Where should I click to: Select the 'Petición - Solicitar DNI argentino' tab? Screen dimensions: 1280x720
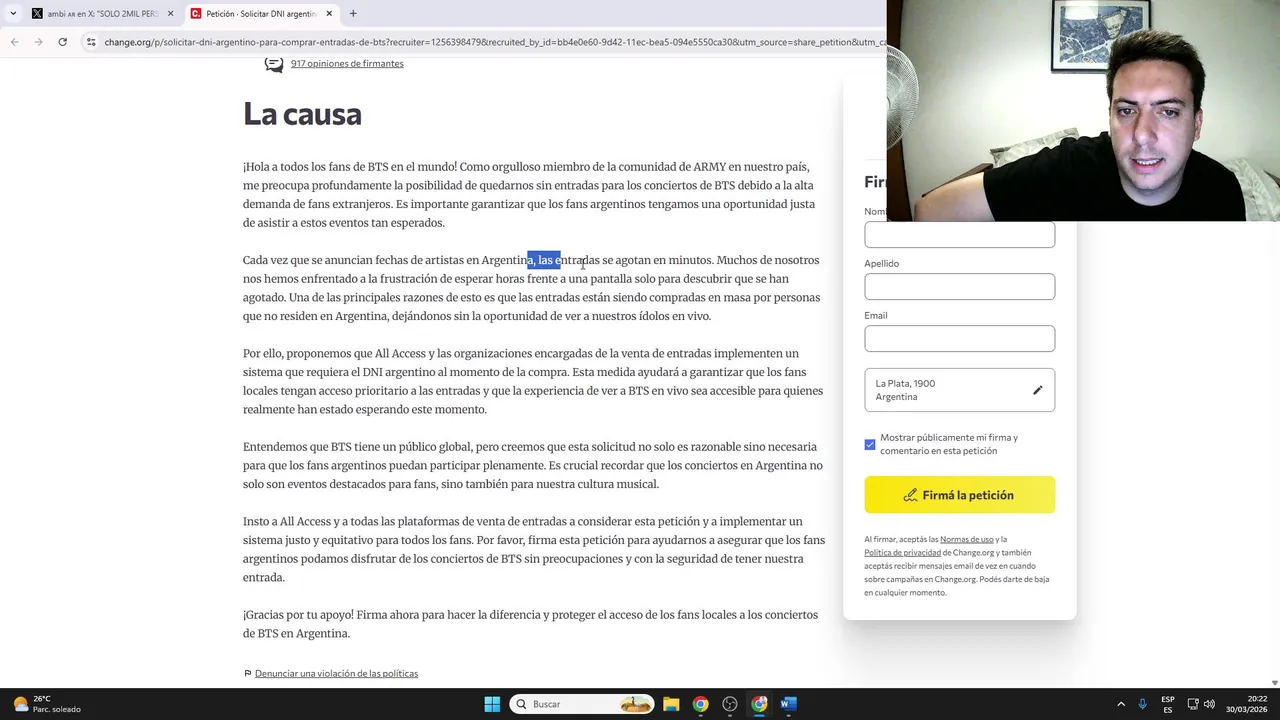(x=261, y=14)
